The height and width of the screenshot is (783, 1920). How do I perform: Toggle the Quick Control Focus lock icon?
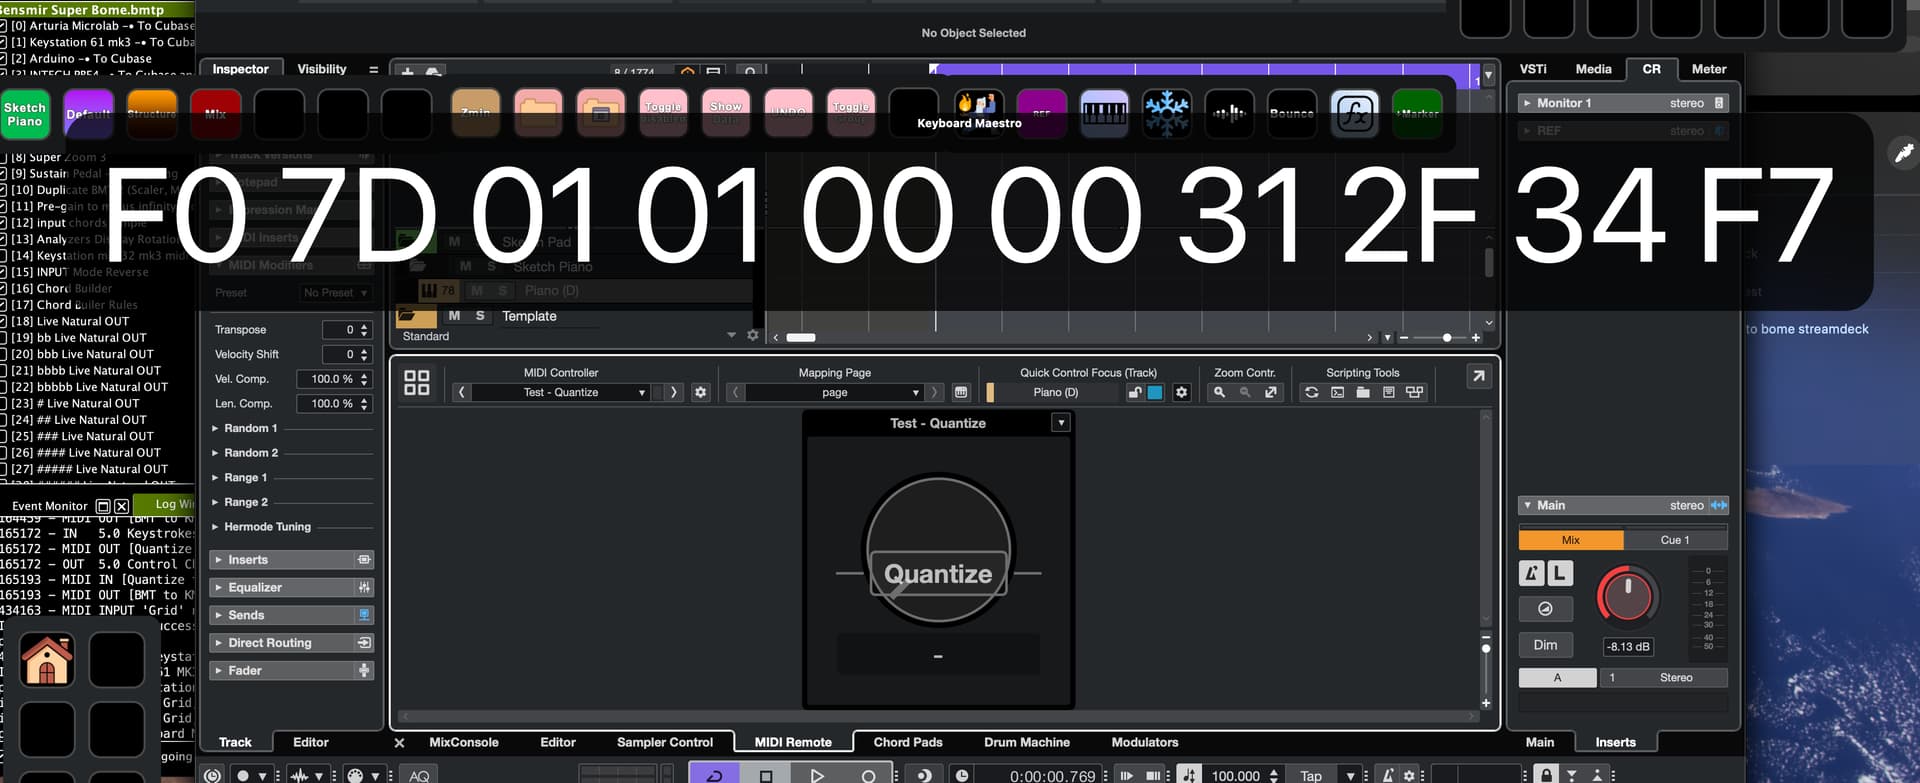pyautogui.click(x=1134, y=392)
